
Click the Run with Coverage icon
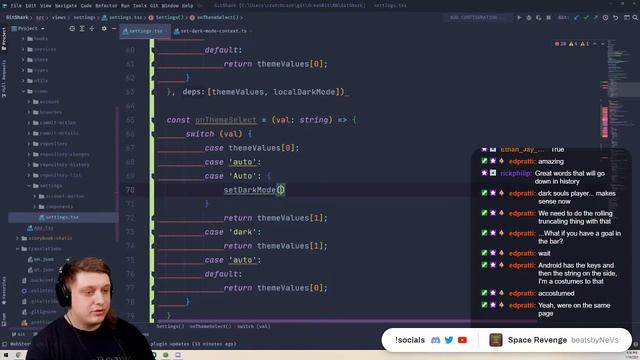[x=539, y=18]
